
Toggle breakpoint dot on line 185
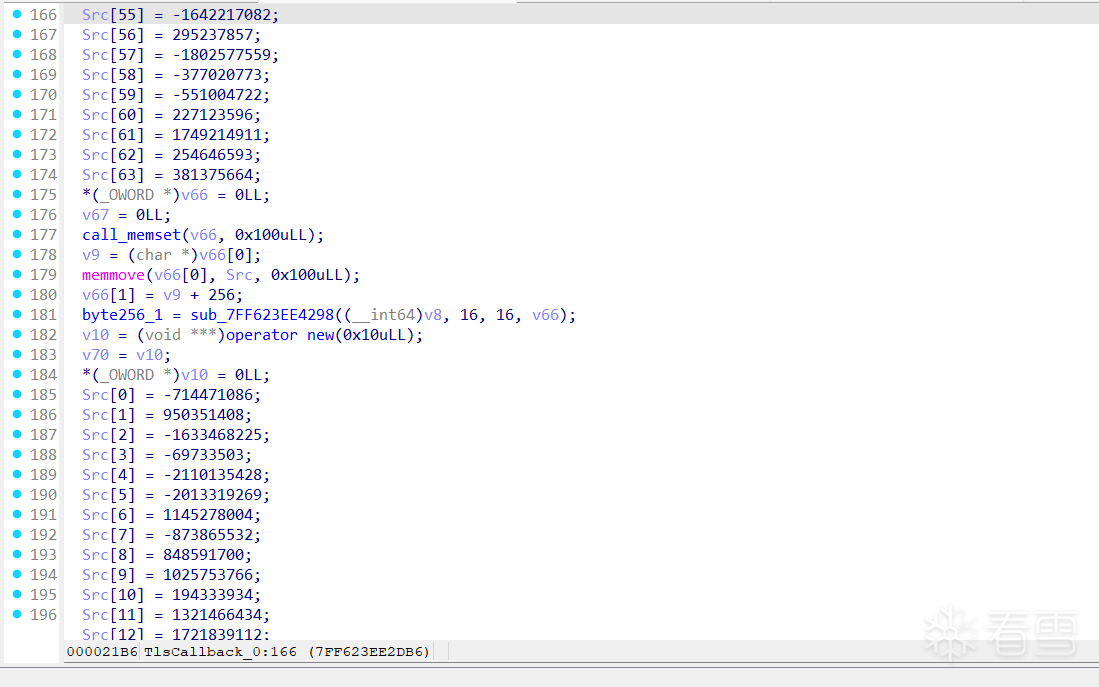coord(17,394)
